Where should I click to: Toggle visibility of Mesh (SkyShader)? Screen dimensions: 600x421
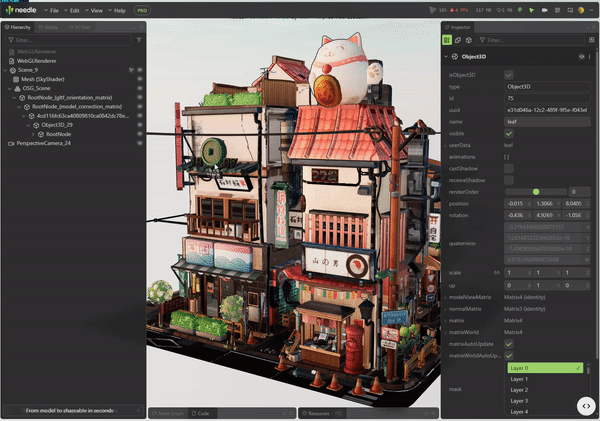click(140, 79)
